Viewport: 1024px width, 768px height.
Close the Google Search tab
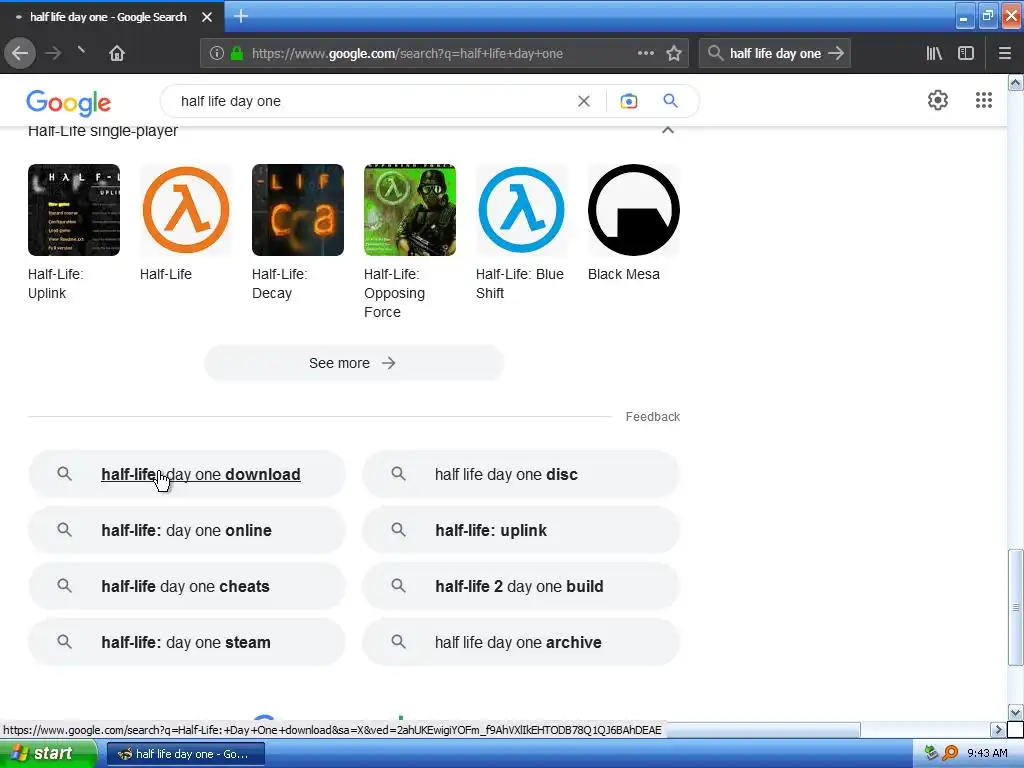click(x=207, y=17)
